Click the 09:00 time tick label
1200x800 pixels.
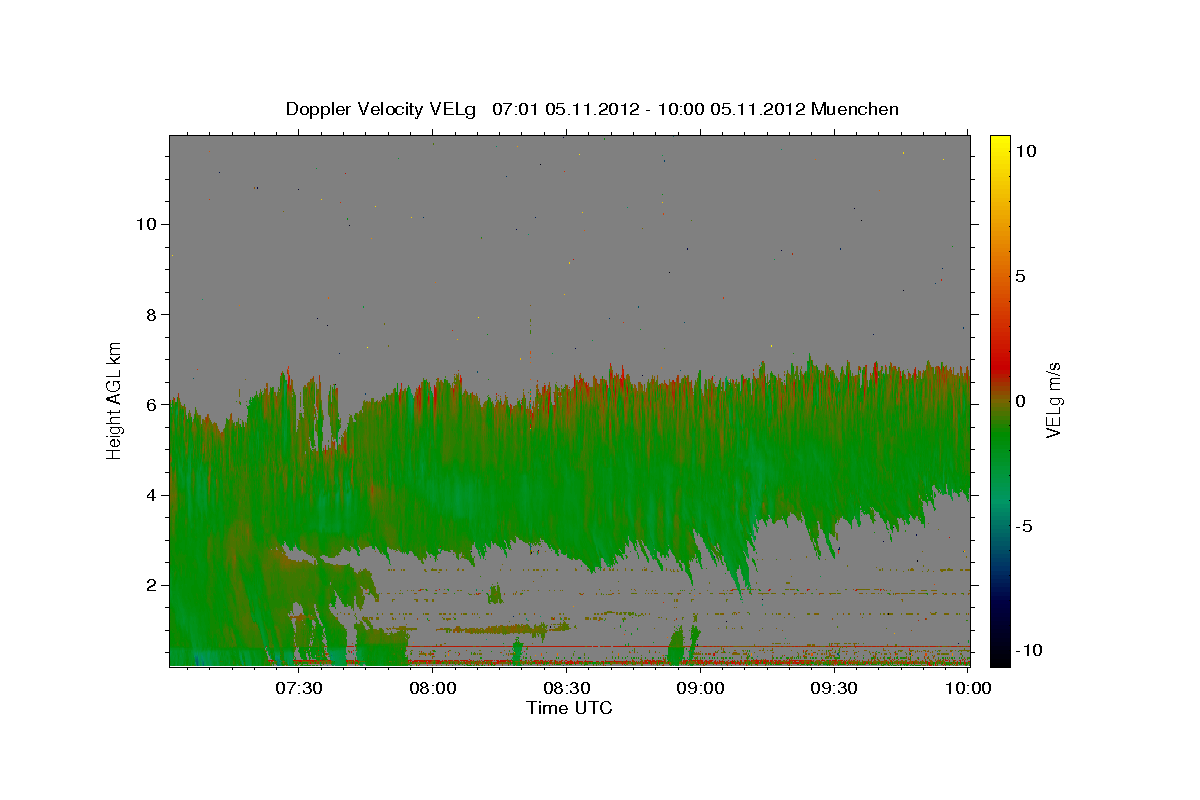pyautogui.click(x=700, y=689)
